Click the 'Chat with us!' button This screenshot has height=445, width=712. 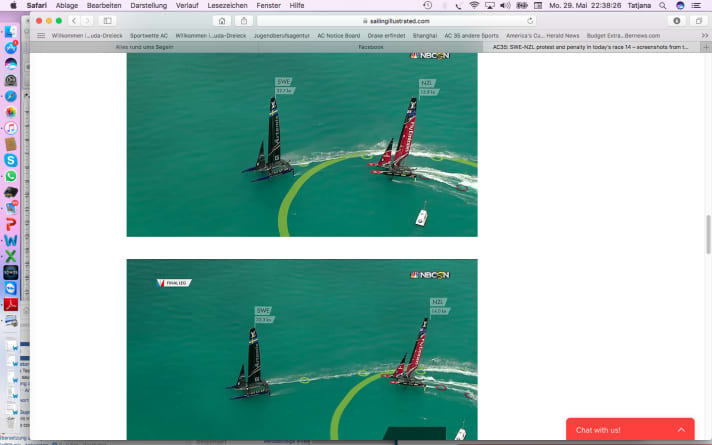tap(630, 430)
